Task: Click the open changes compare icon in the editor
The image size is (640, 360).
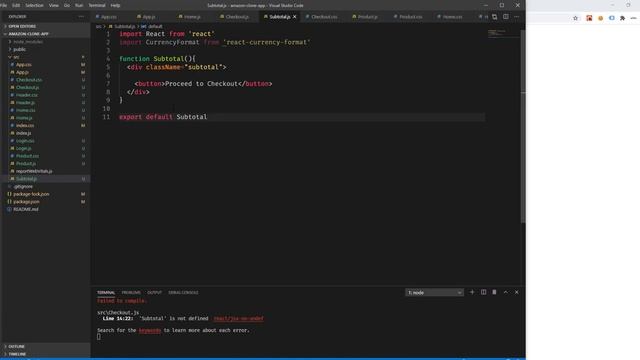Action: click(494, 17)
